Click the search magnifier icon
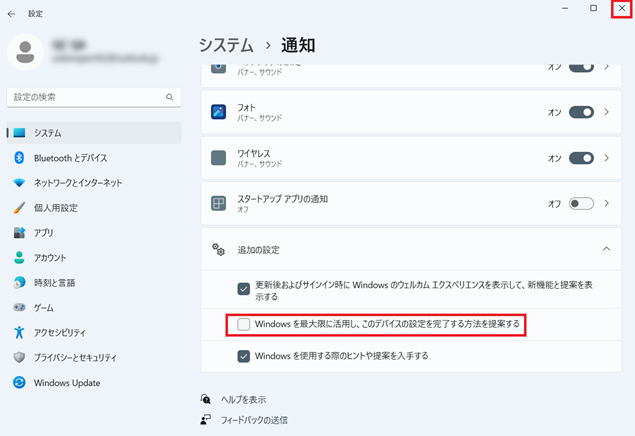 [170, 97]
